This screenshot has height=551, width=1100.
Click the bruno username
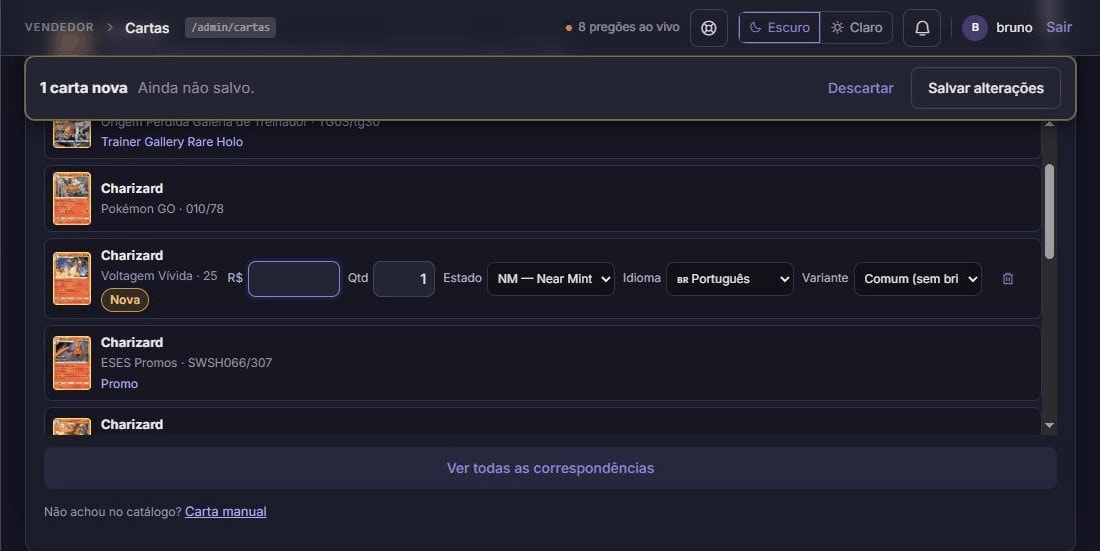tap(1014, 27)
